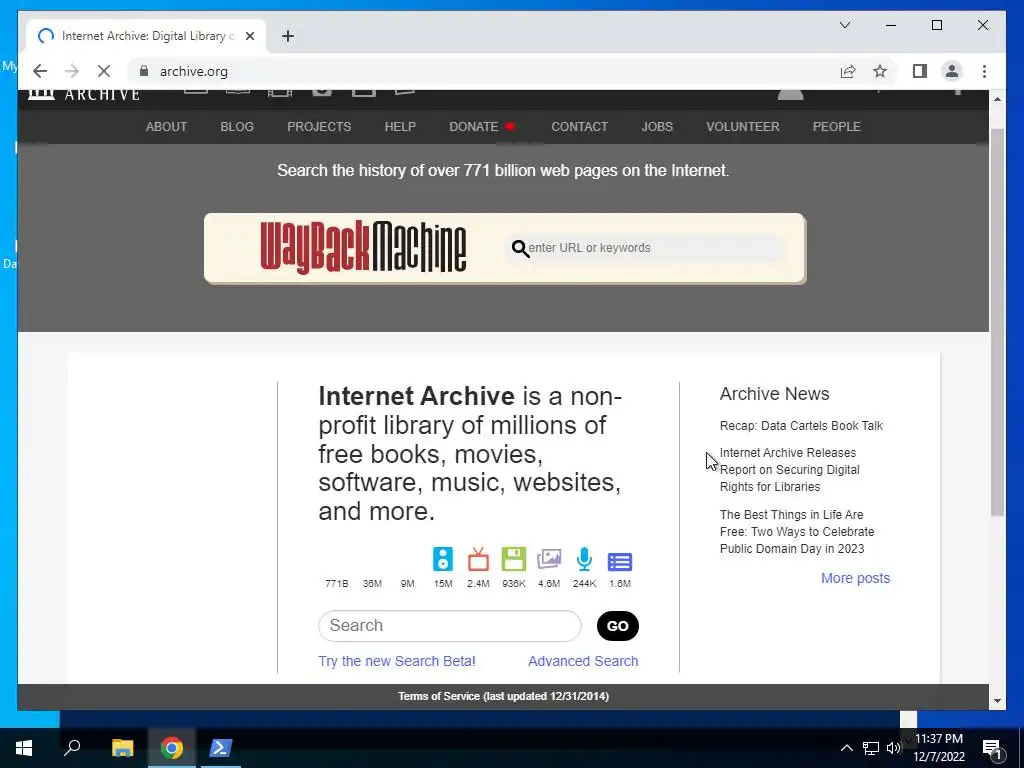Click the browser forward arrow
This screenshot has height=768, width=1024.
tap(72, 71)
